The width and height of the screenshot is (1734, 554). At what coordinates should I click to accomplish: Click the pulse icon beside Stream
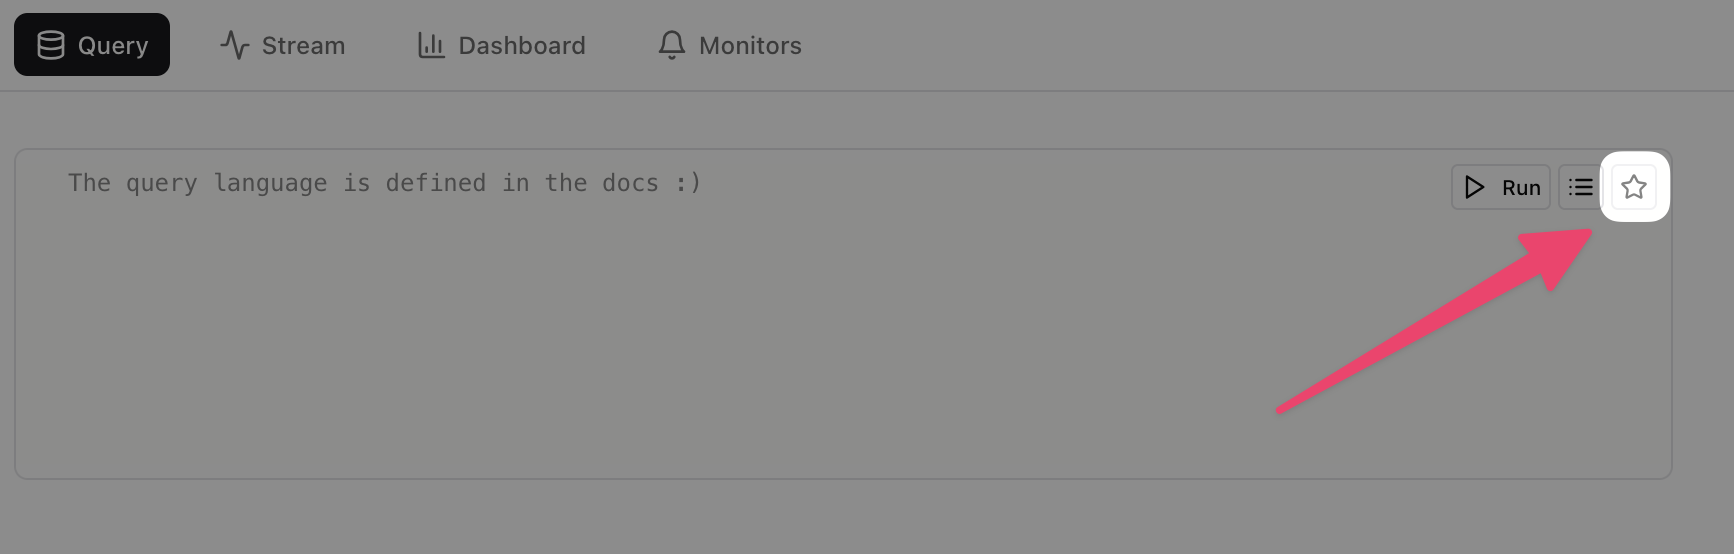pos(234,45)
